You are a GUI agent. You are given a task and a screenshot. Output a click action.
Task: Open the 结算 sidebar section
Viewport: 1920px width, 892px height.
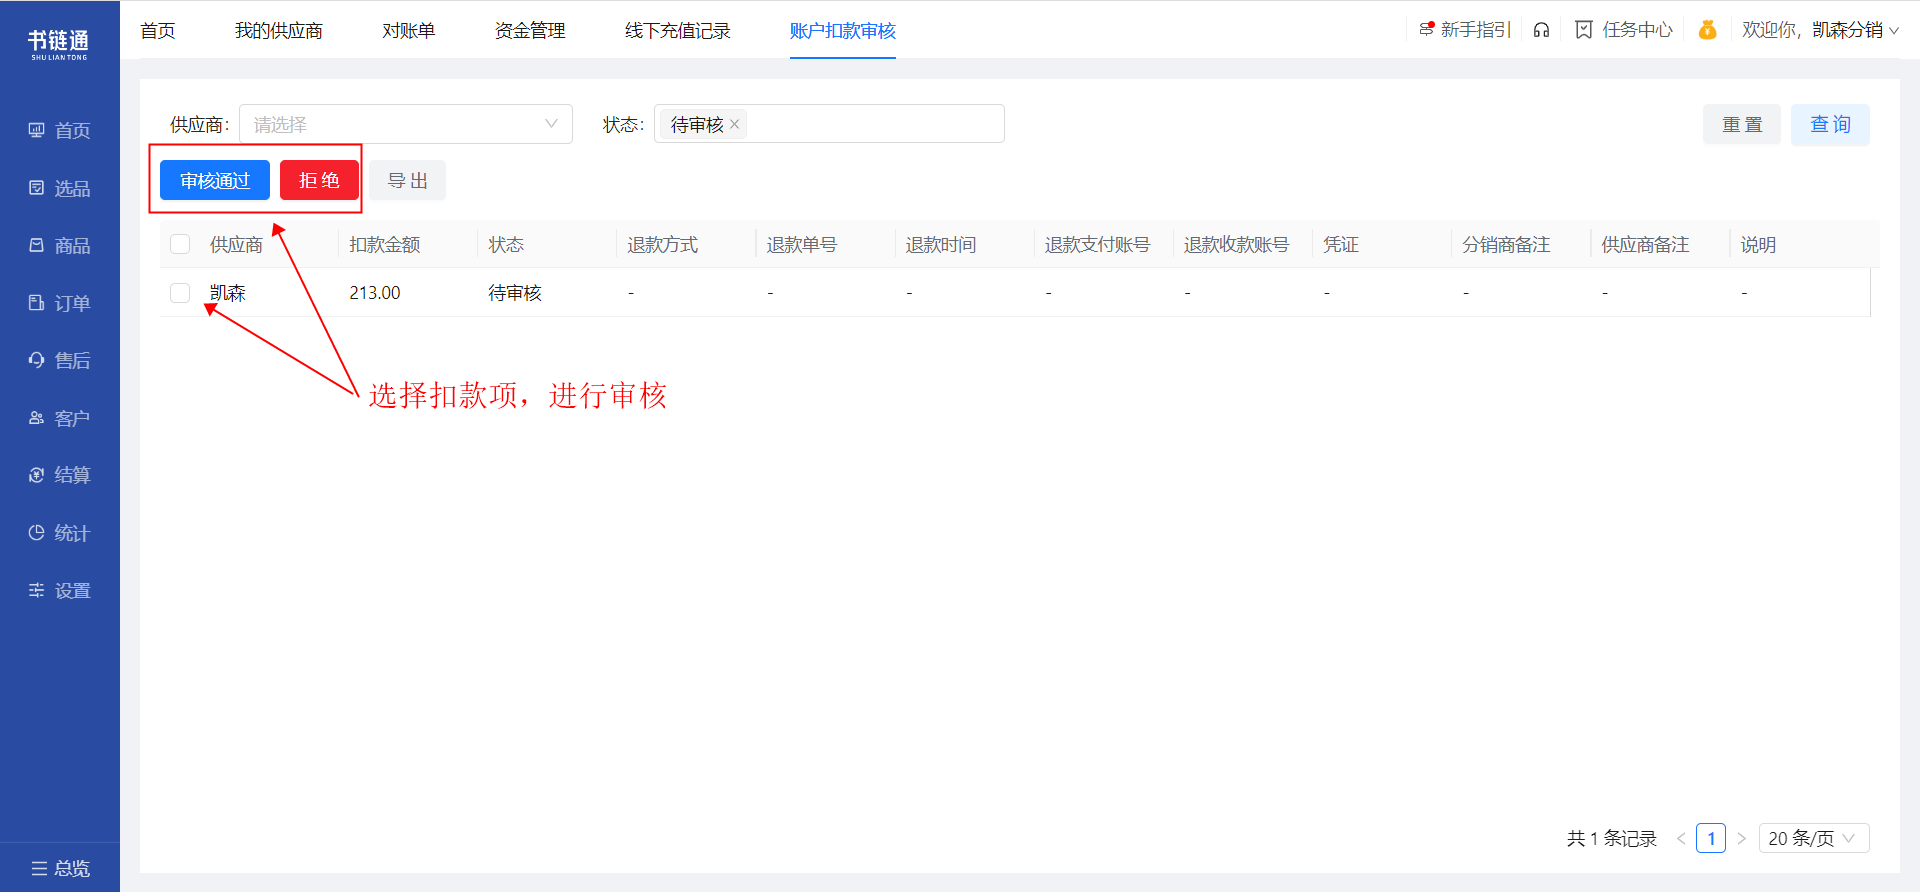pos(60,475)
